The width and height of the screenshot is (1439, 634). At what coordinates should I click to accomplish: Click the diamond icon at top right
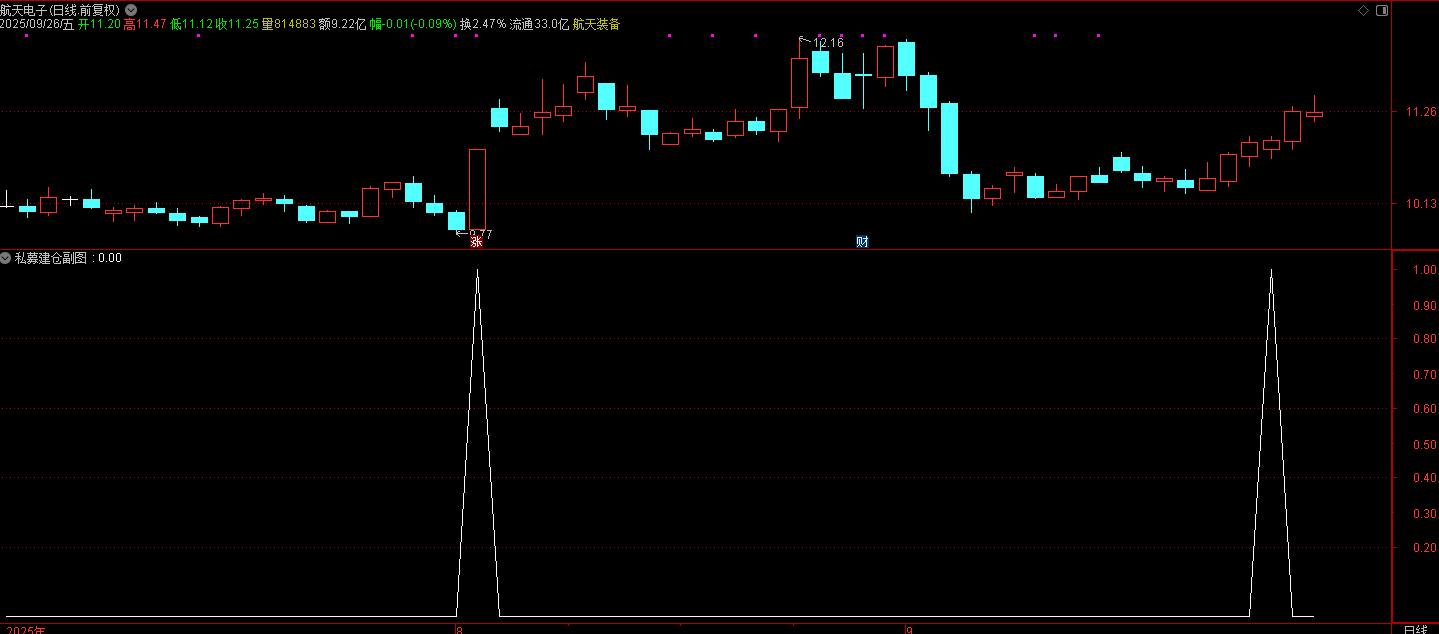(1363, 10)
